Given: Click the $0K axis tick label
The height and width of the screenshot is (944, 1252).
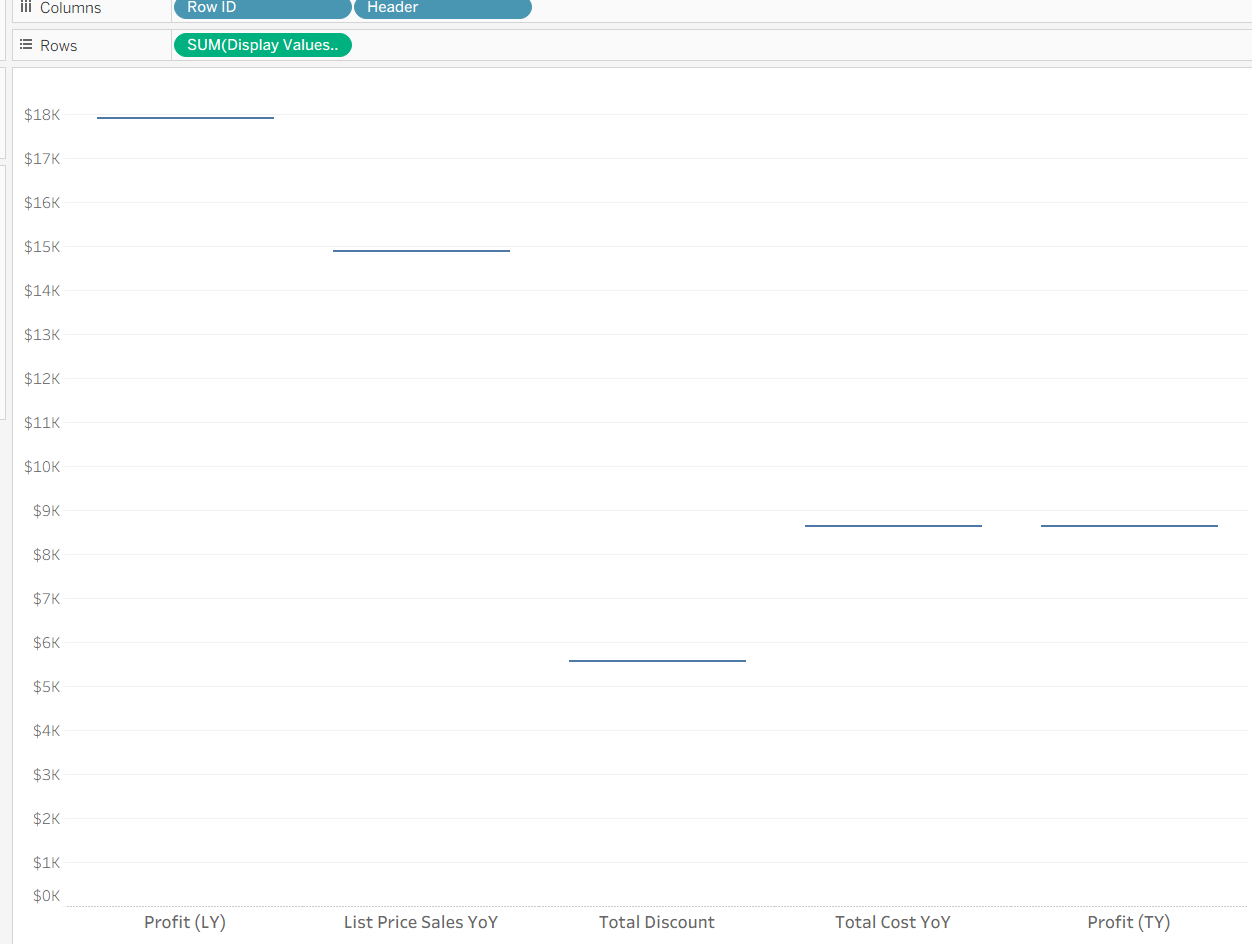Looking at the screenshot, I should coord(46,896).
